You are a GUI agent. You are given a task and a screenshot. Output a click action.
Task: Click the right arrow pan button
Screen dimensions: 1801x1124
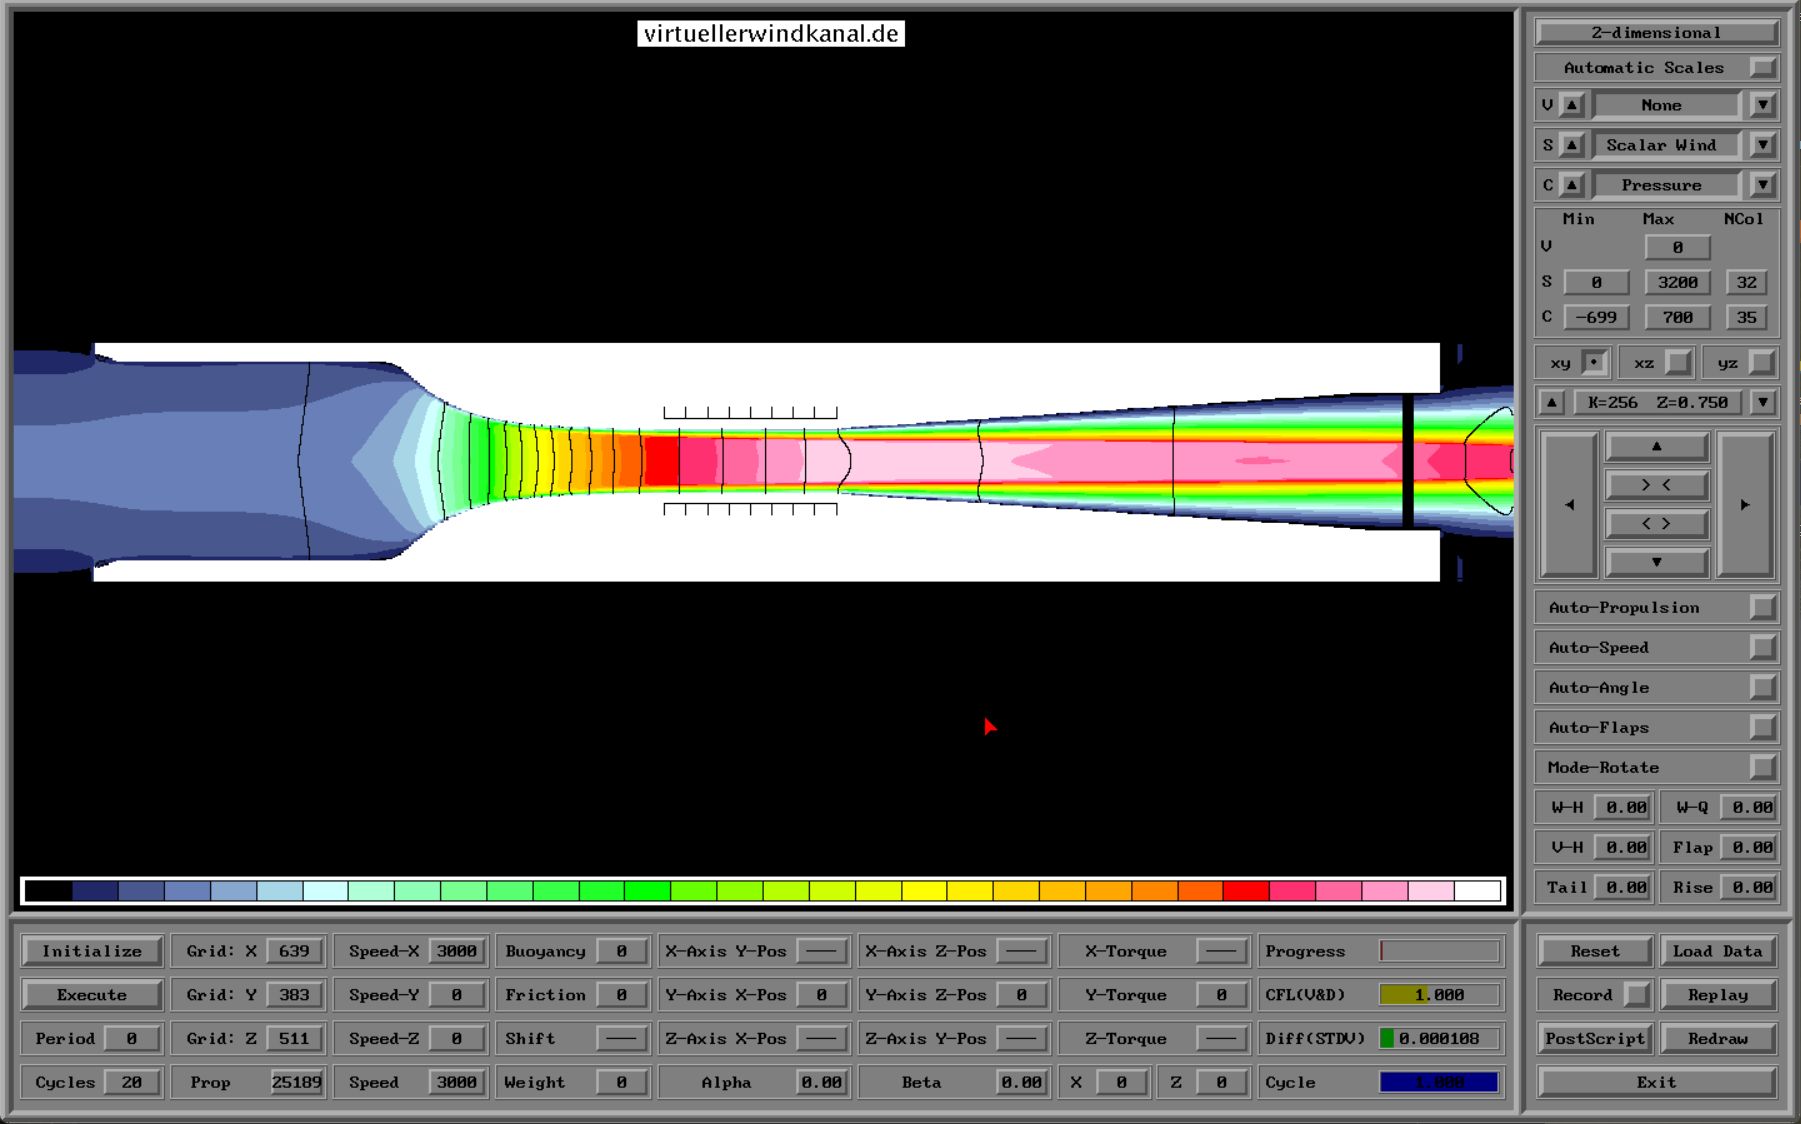(x=1745, y=504)
